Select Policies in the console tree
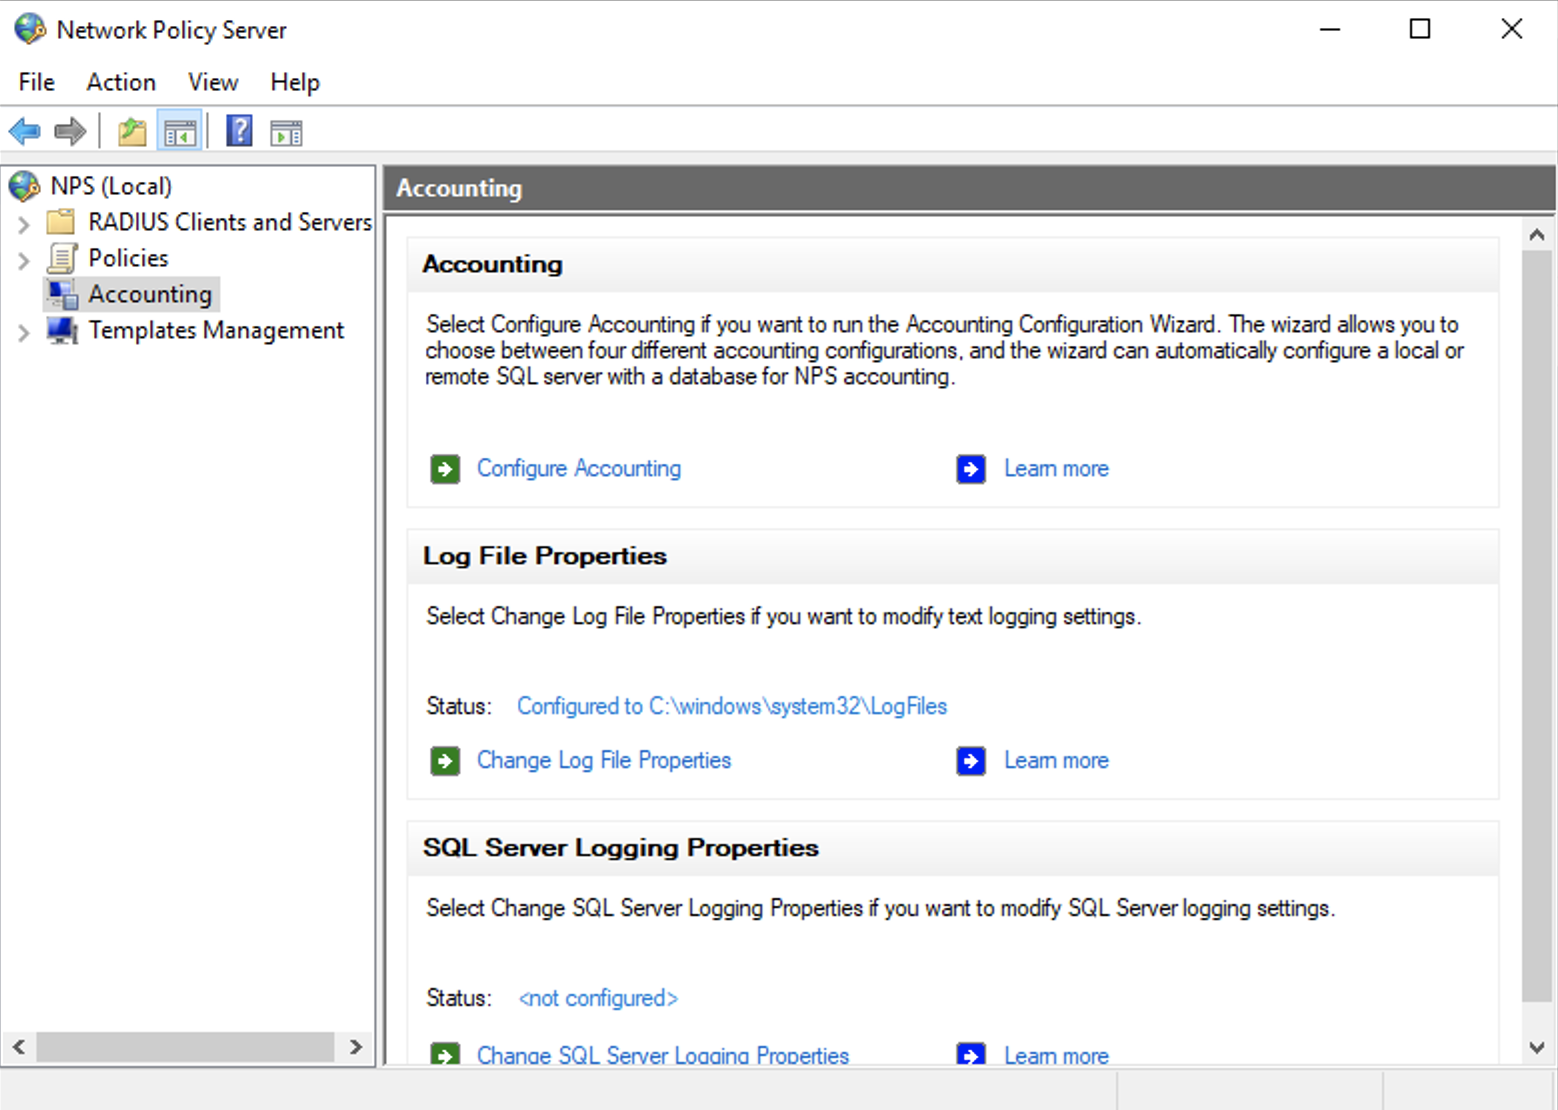Screen dimensions: 1558x1110 (x=128, y=258)
